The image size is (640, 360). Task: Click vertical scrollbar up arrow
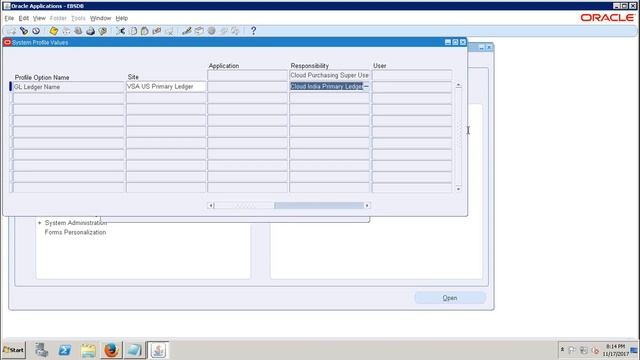(x=458, y=85)
